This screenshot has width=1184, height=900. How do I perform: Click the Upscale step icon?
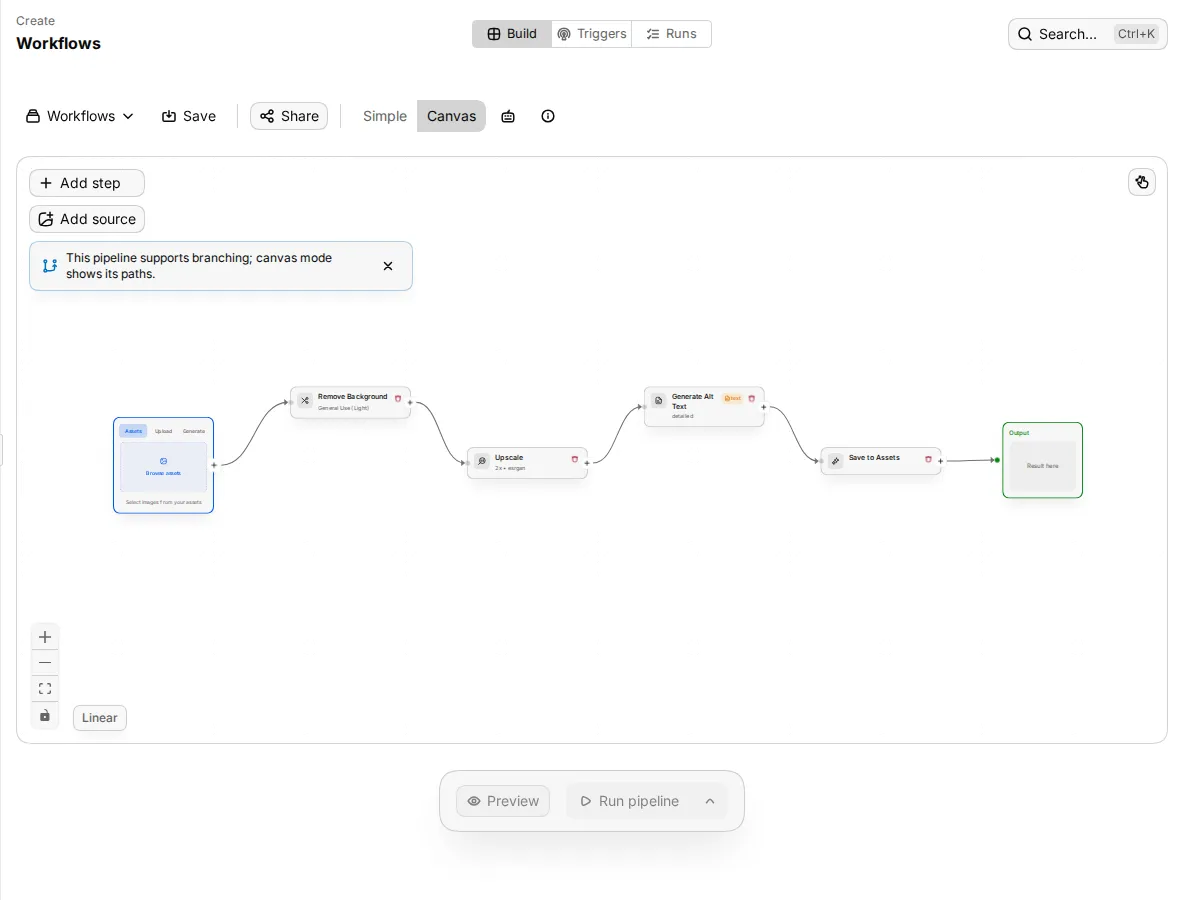tap(482, 461)
